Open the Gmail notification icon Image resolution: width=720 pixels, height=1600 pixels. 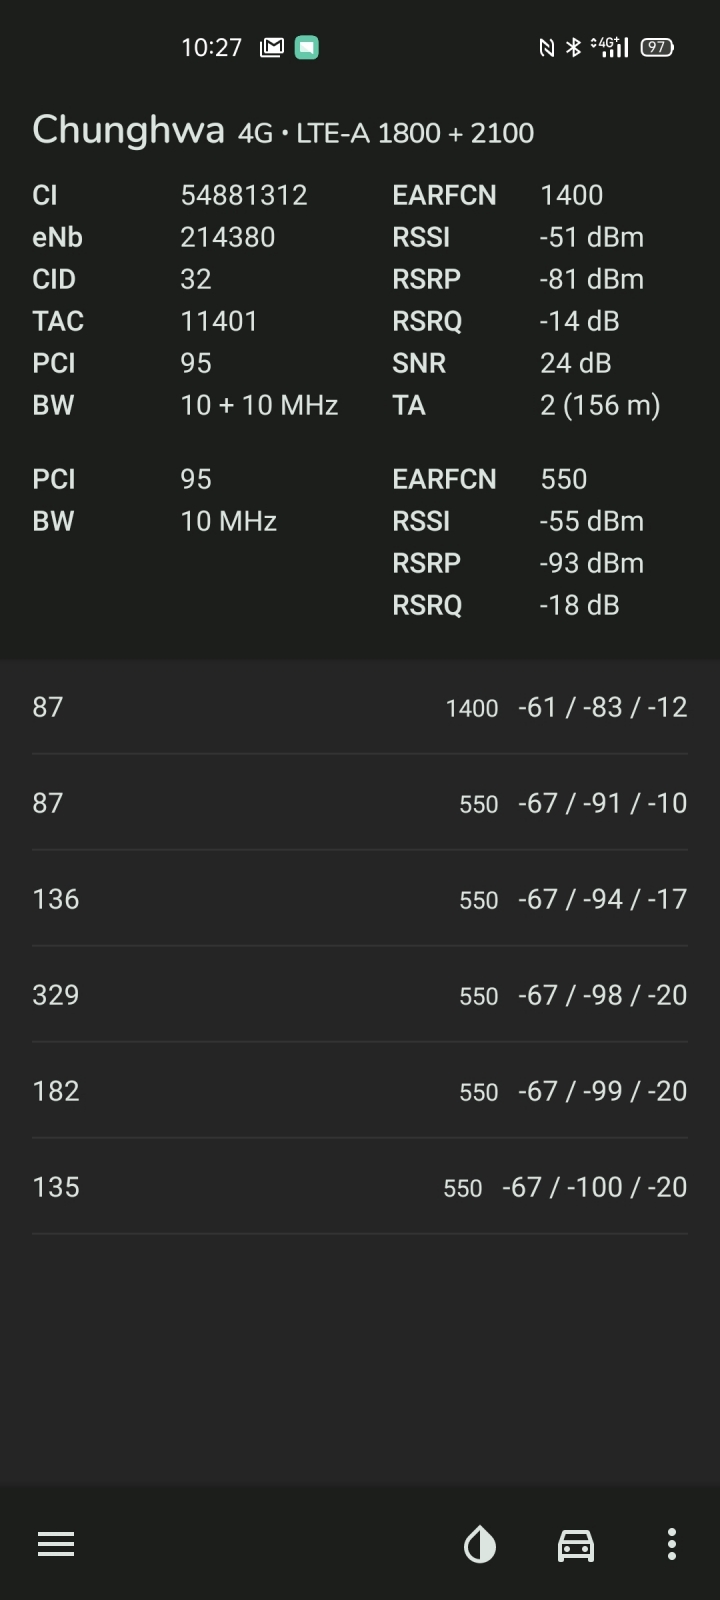point(272,47)
